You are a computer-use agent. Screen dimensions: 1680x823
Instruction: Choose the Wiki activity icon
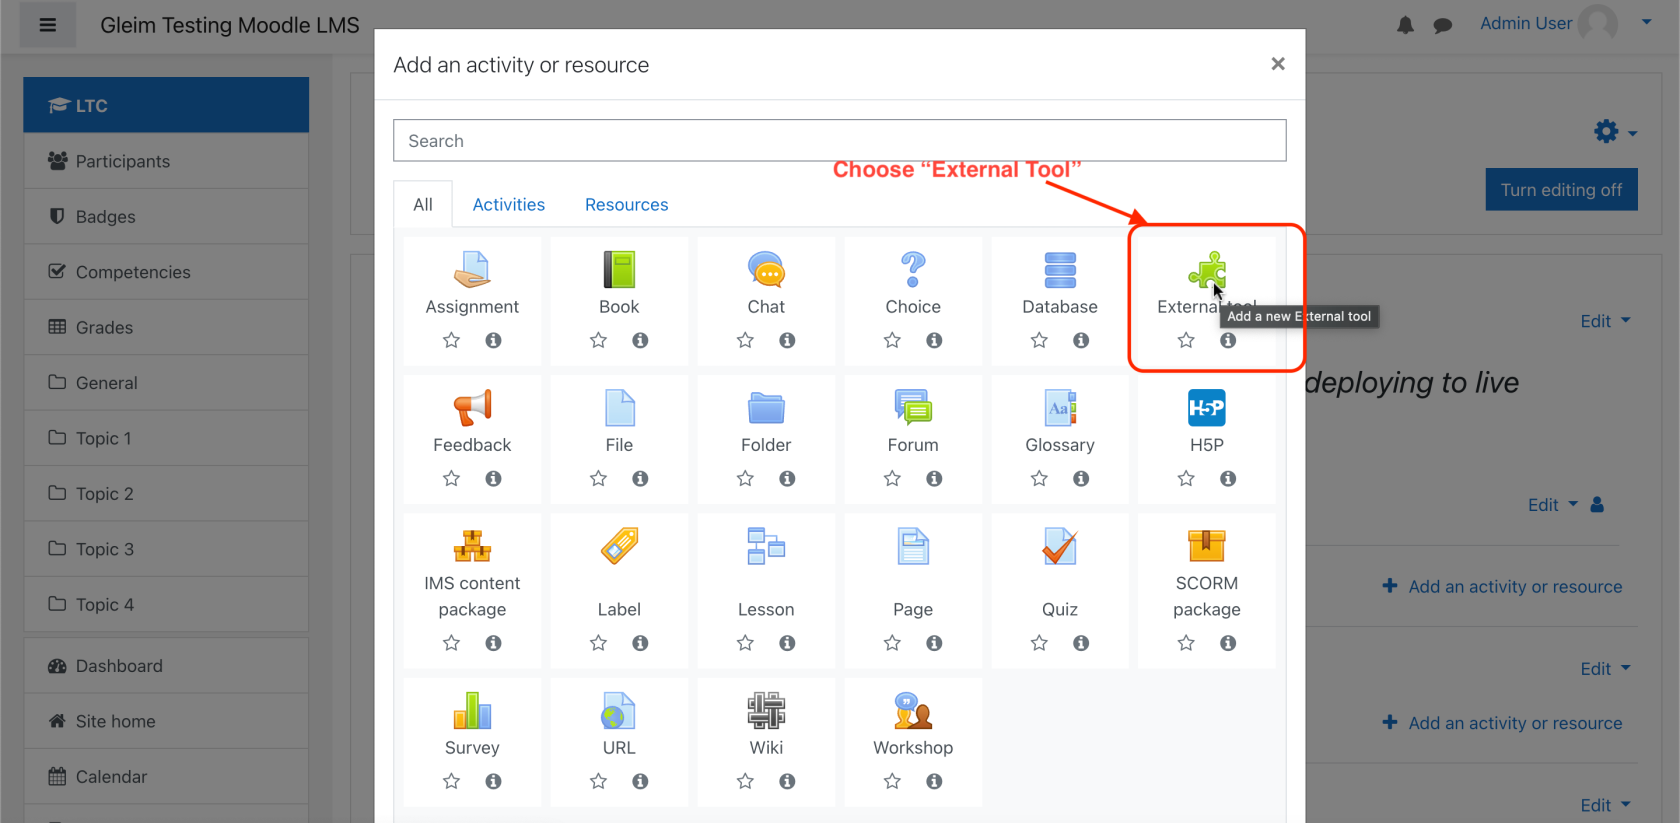coord(766,711)
